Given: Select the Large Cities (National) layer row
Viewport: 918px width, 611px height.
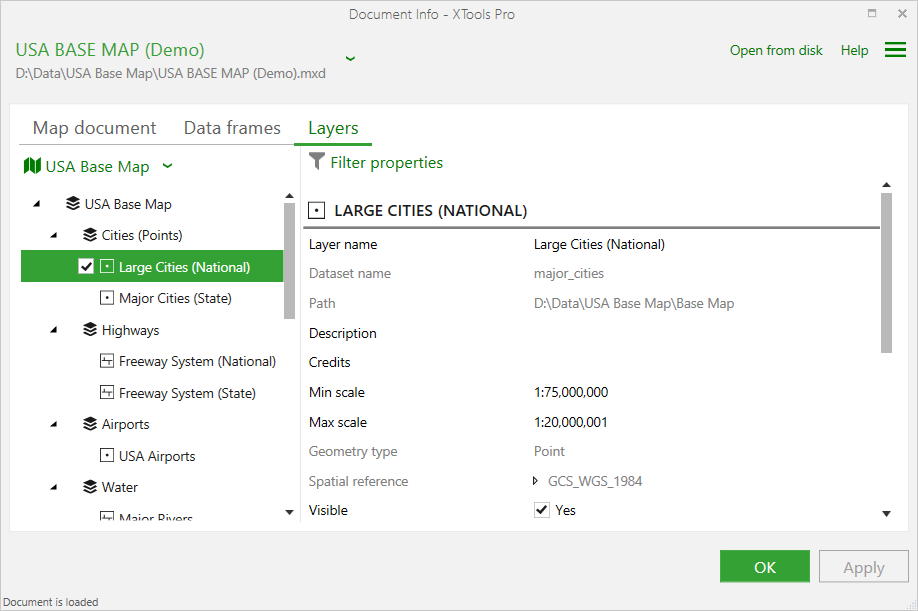Looking at the screenshot, I should [152, 266].
